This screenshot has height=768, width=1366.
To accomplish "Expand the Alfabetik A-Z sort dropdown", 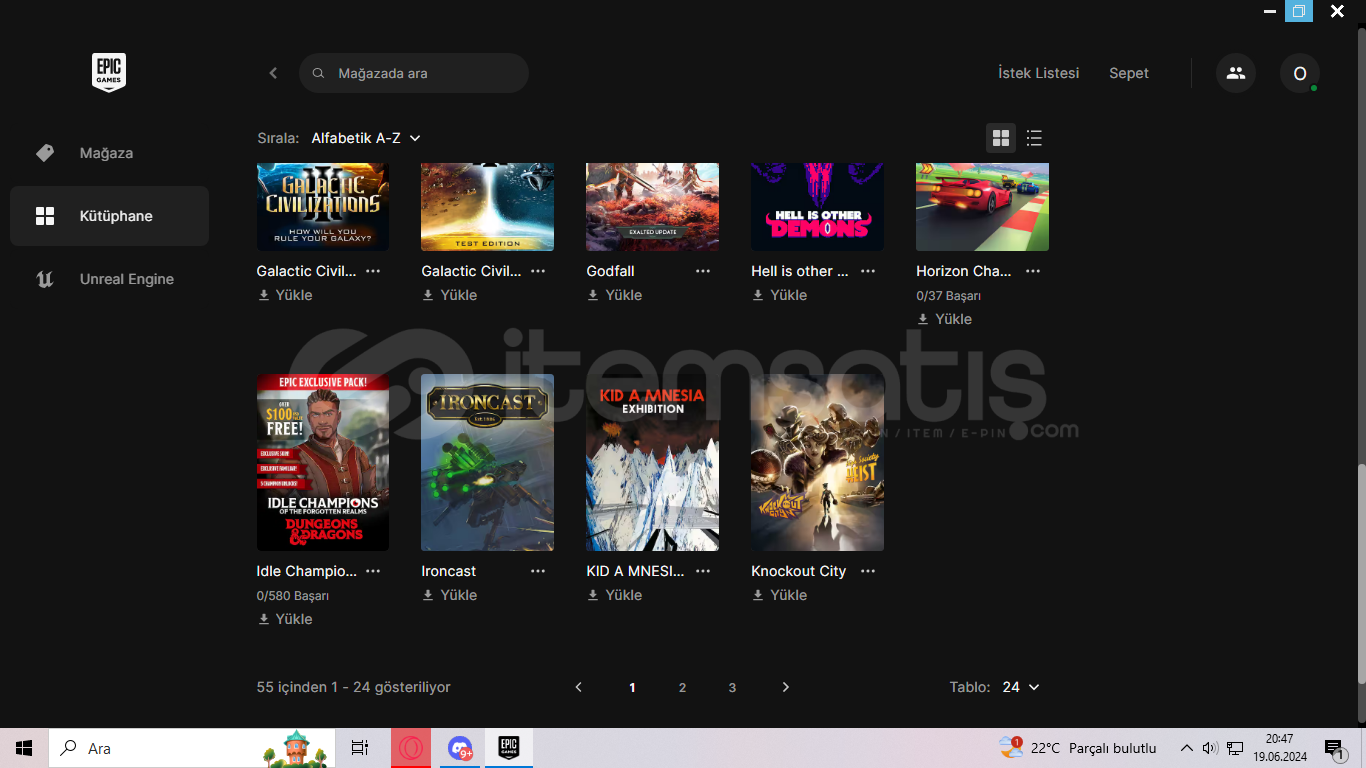I will [366, 138].
